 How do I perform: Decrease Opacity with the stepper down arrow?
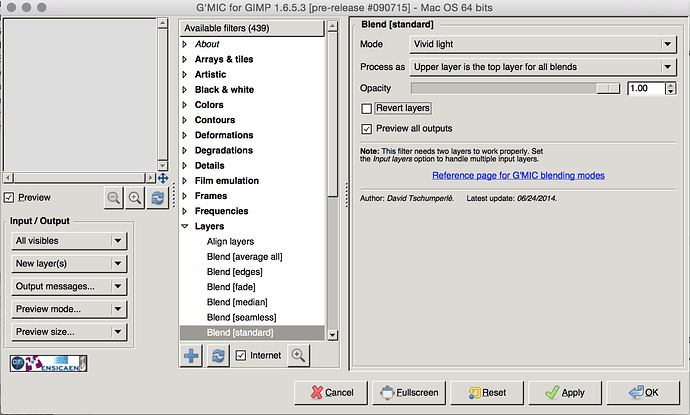pyautogui.click(x=670, y=92)
